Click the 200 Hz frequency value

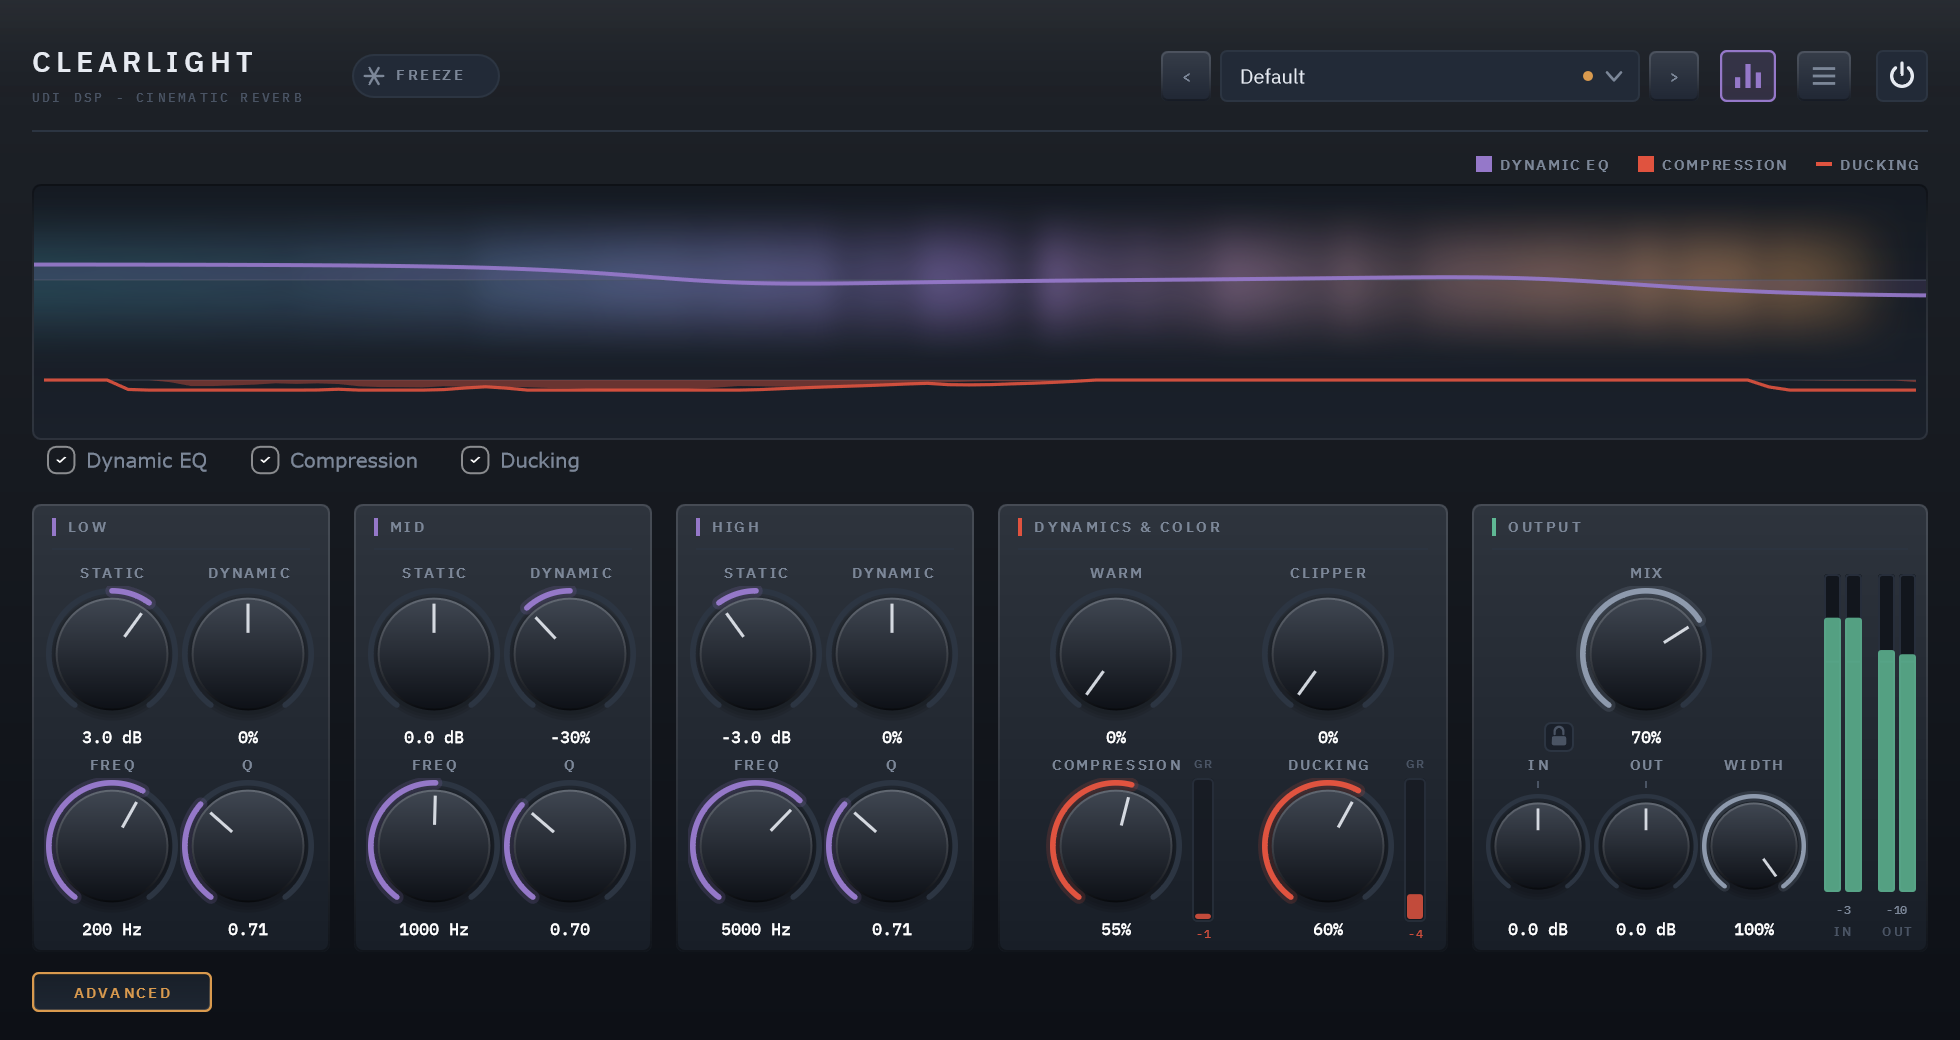tap(112, 930)
